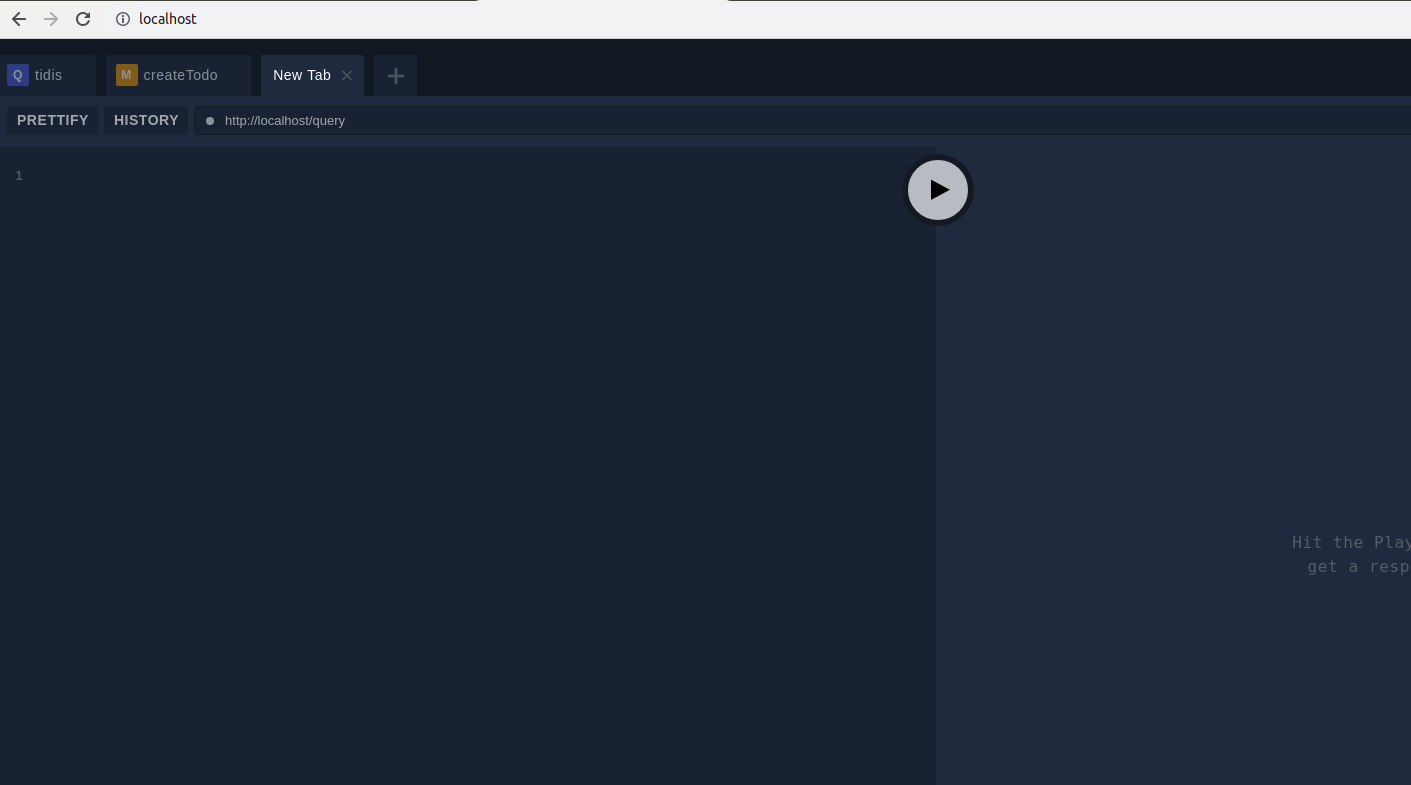The width and height of the screenshot is (1411, 785).
Task: Open site information via the info icon
Action: (121, 18)
